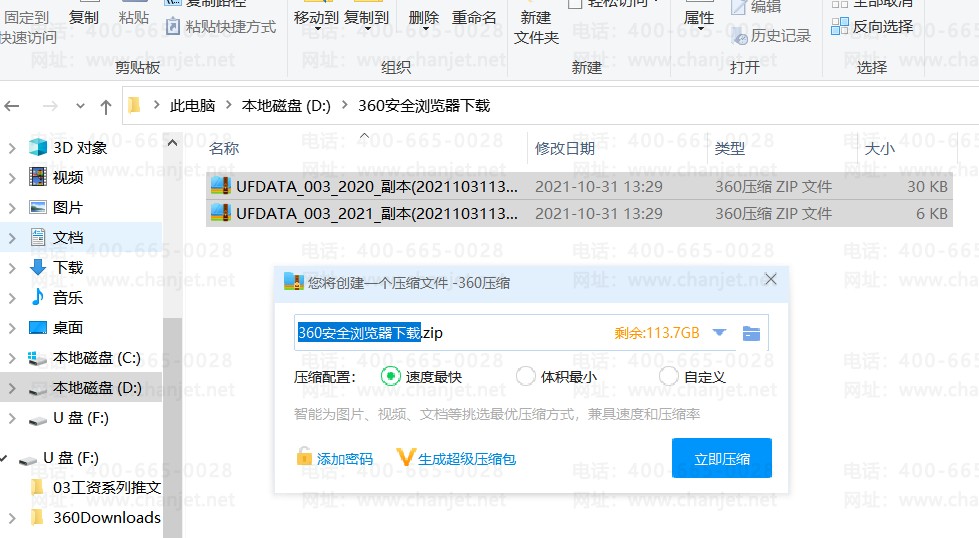The width and height of the screenshot is (979, 538).
Task: Click the browse folder icon in dialog
Action: pos(751,333)
